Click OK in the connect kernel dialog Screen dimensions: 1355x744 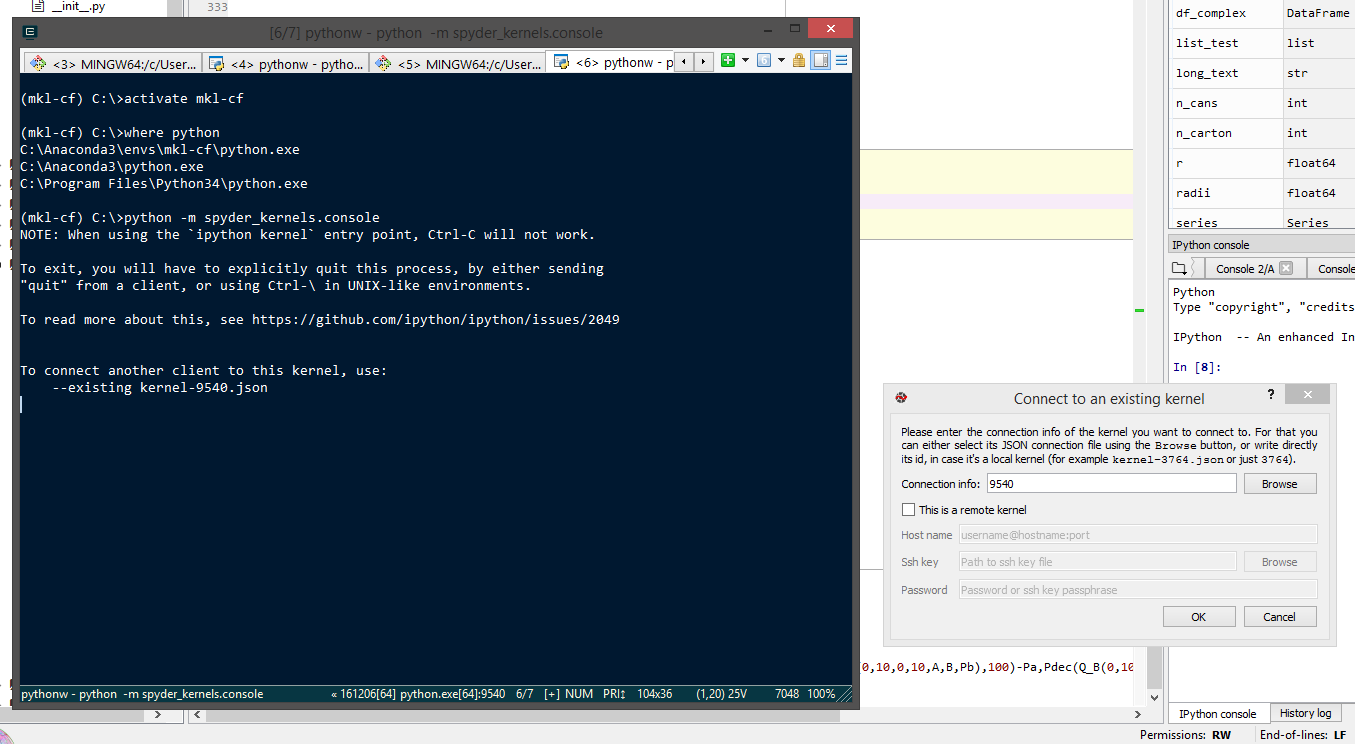coord(1198,617)
